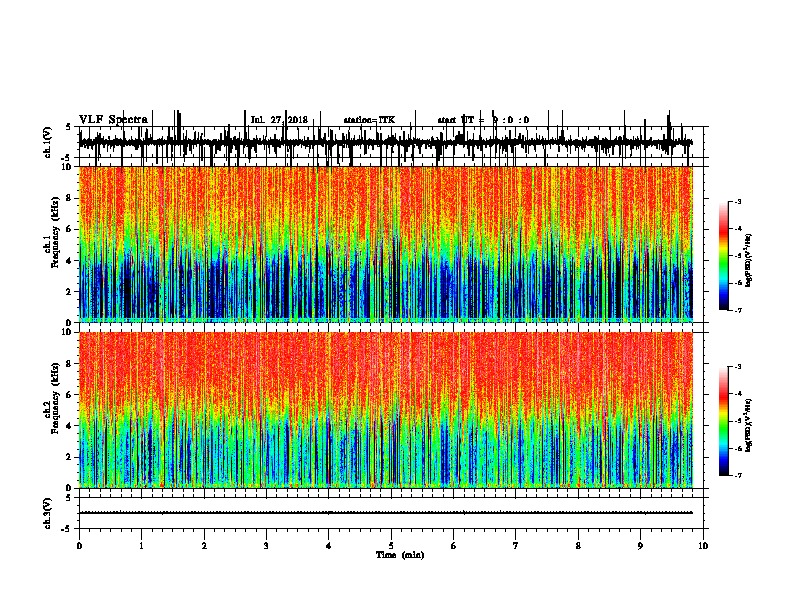792x612 pixels.
Task: Click the '-7' bottom value of ch.2 color bar
Action: (x=737, y=476)
